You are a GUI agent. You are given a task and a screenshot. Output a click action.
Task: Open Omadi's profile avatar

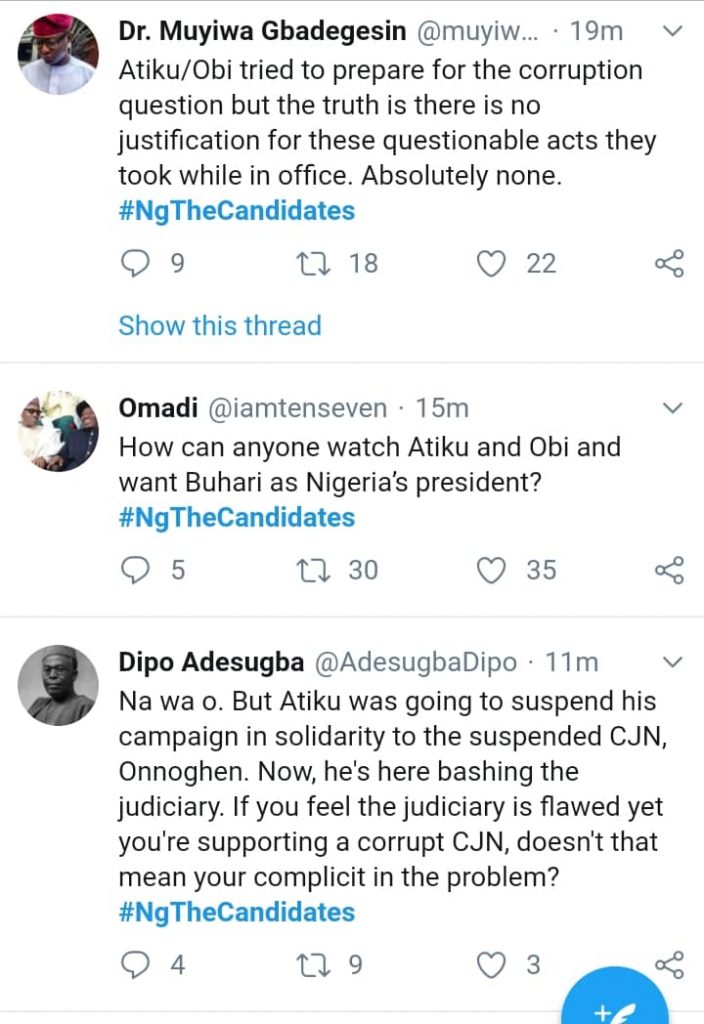tap(58, 431)
